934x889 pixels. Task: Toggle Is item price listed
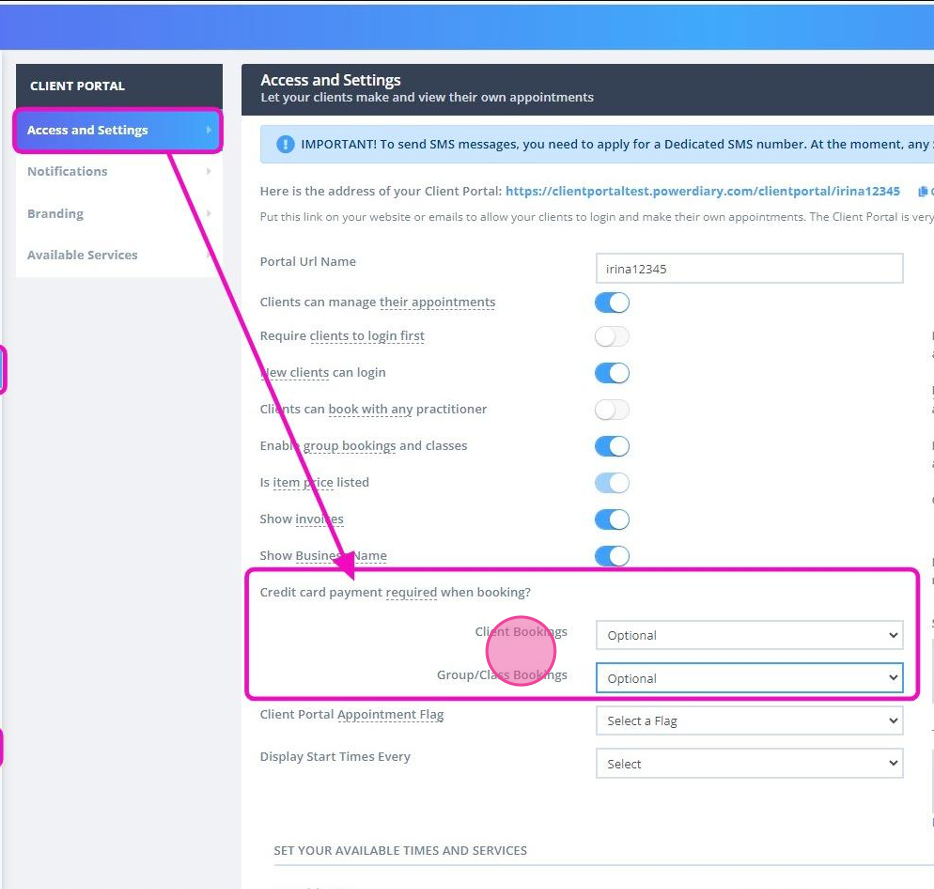tap(612, 482)
